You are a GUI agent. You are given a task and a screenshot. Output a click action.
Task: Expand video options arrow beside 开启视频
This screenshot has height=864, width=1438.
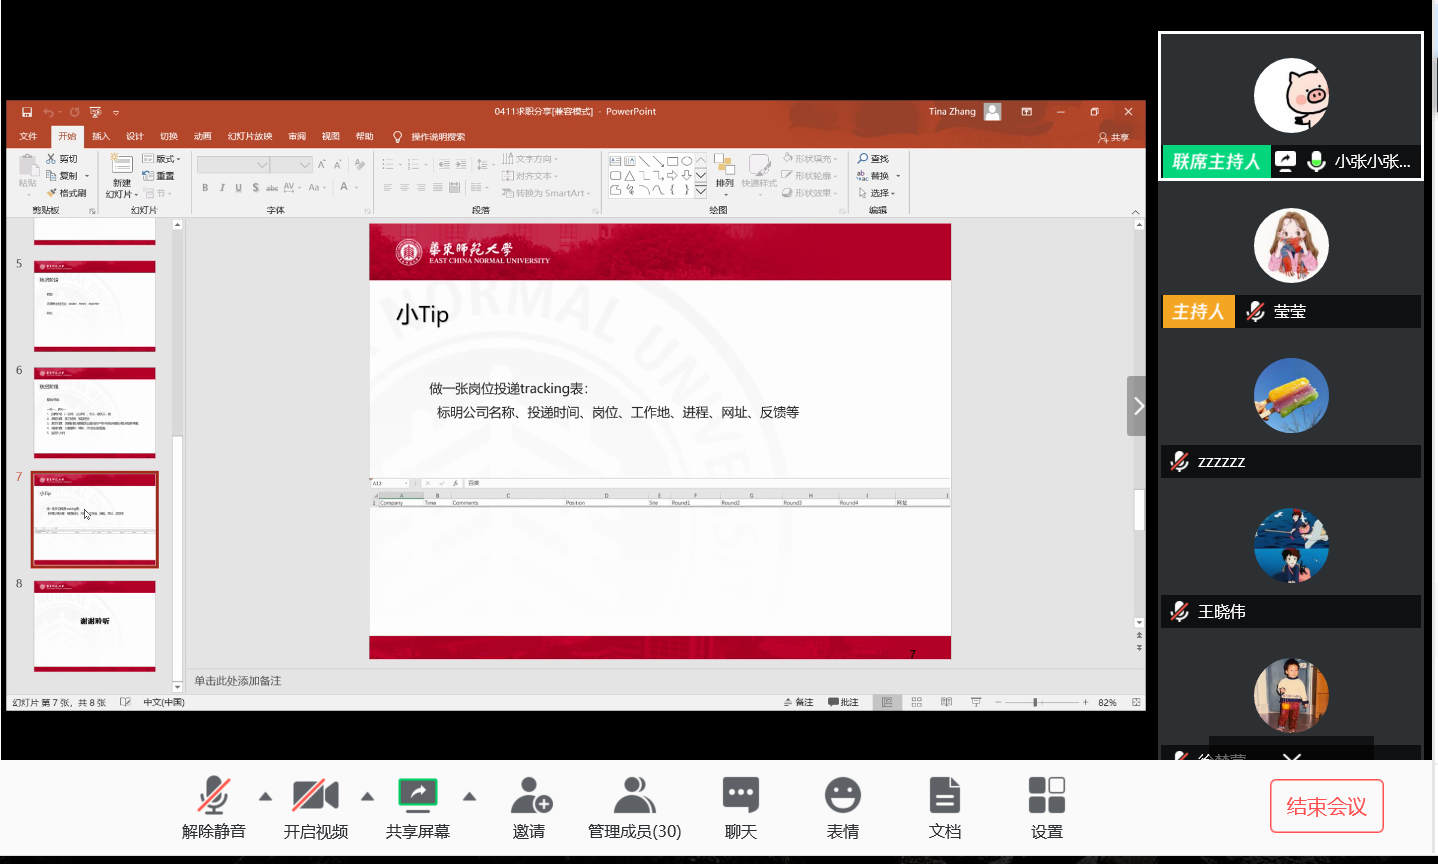click(x=367, y=797)
